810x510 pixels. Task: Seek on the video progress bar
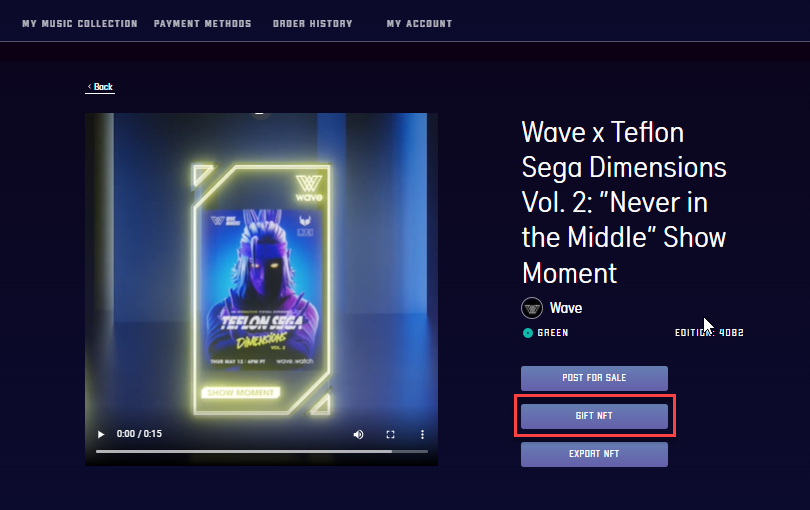tap(261, 451)
